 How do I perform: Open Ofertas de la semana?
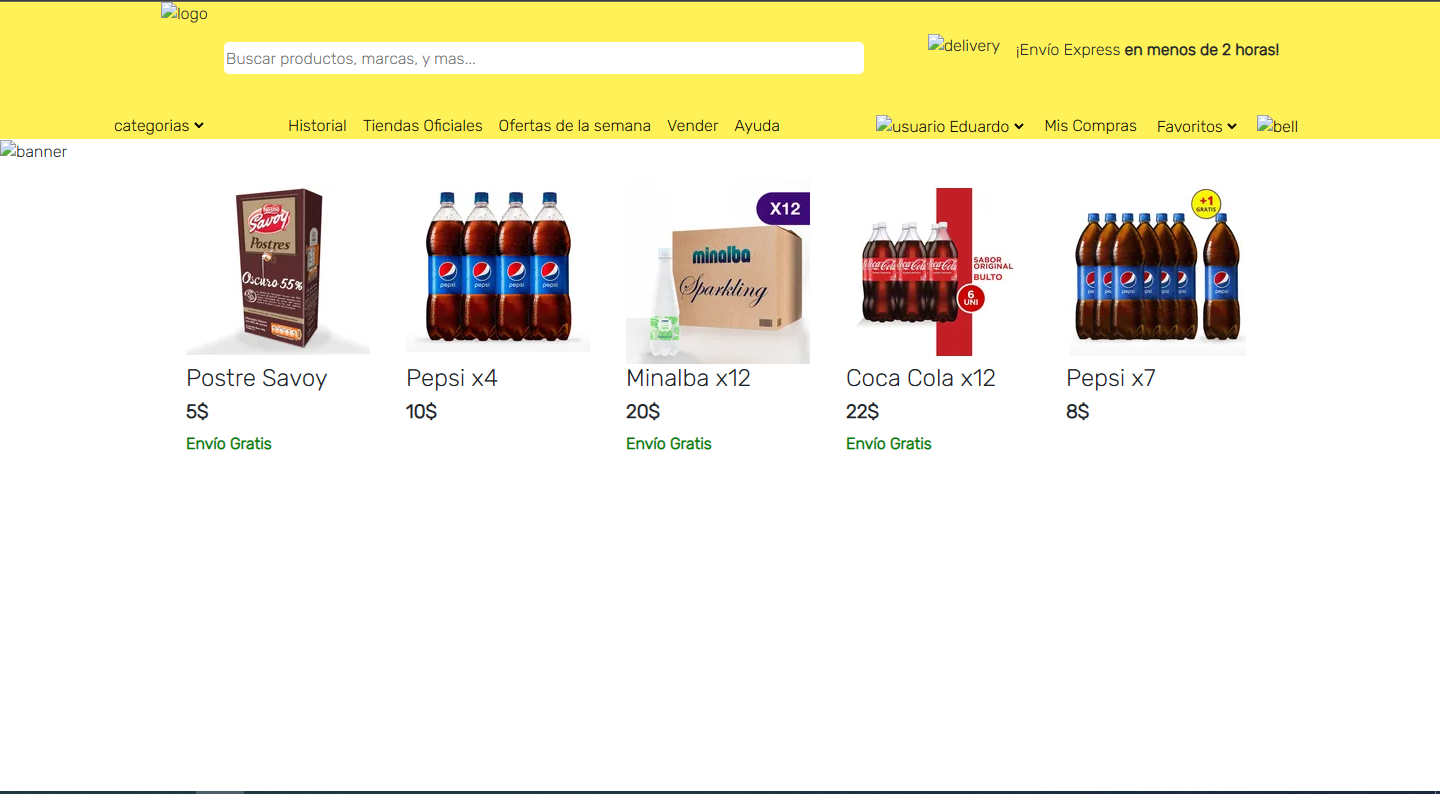click(x=575, y=126)
